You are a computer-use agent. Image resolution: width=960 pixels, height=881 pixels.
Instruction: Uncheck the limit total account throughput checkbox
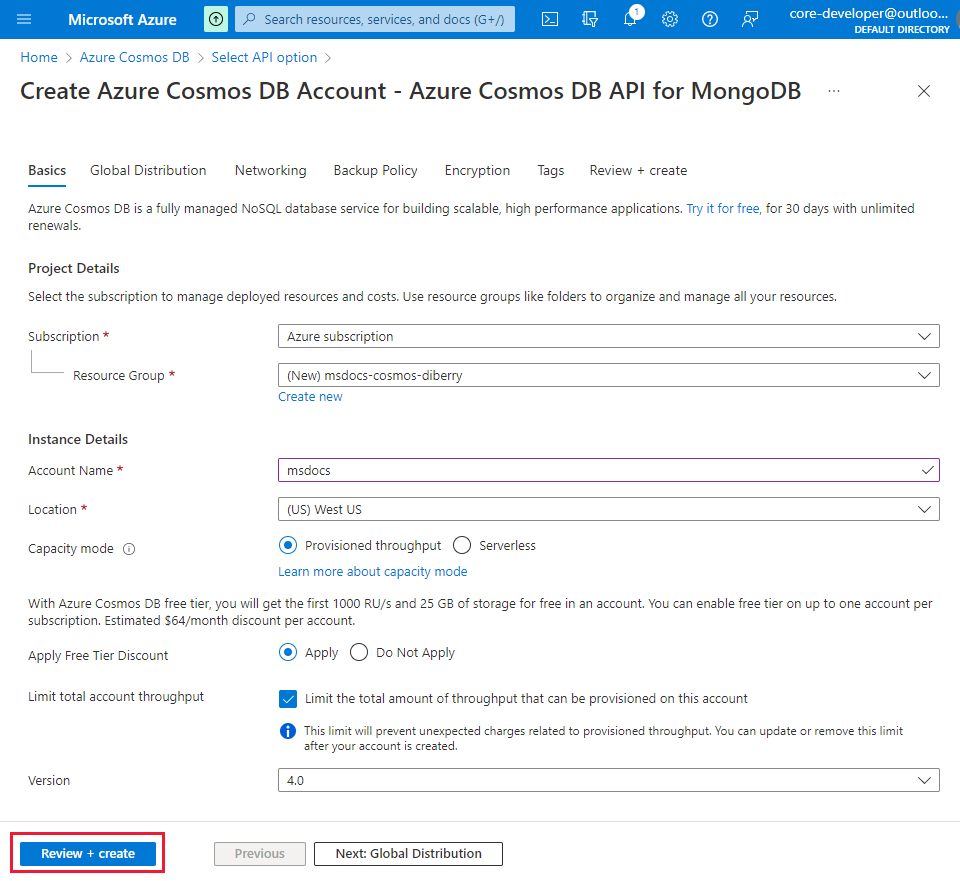pos(288,699)
